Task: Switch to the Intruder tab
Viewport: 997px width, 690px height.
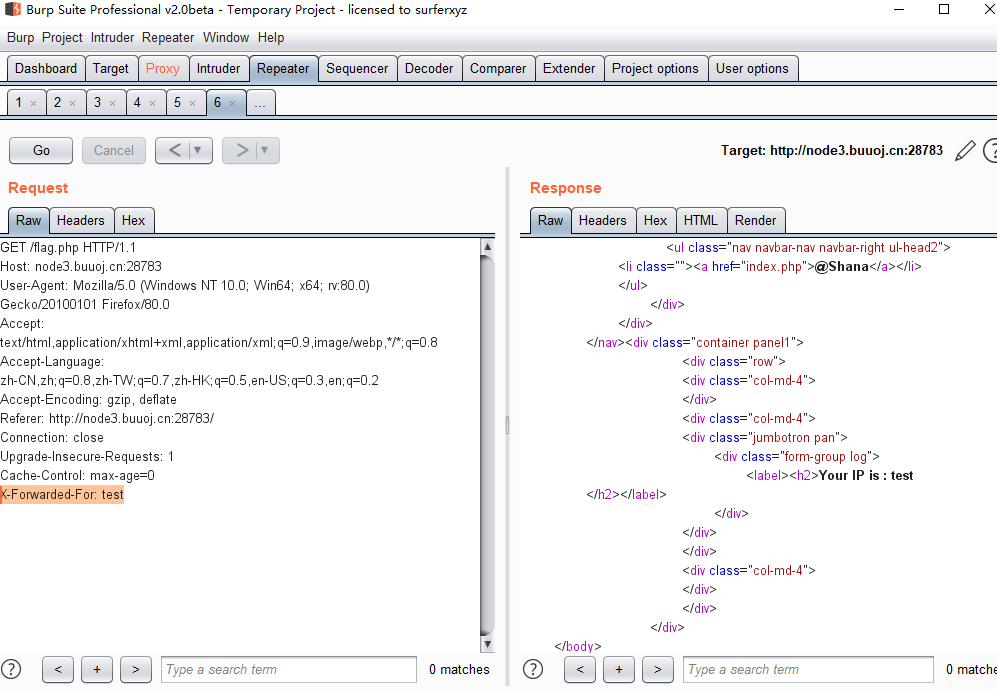Action: (x=218, y=68)
